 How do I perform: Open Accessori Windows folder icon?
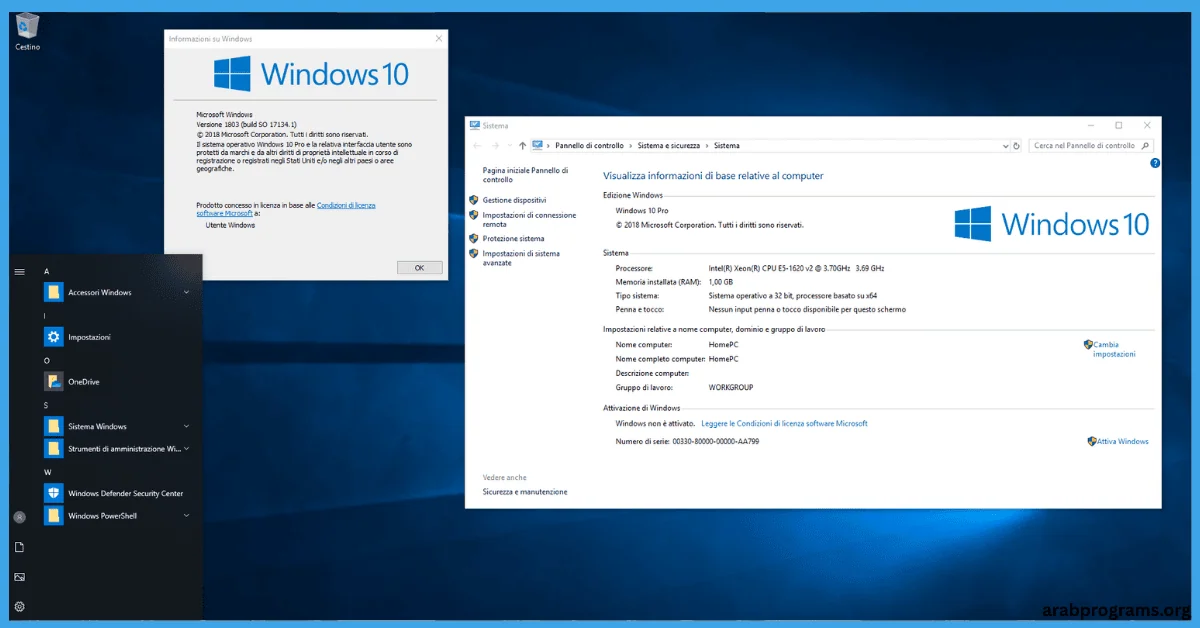[x=53, y=292]
